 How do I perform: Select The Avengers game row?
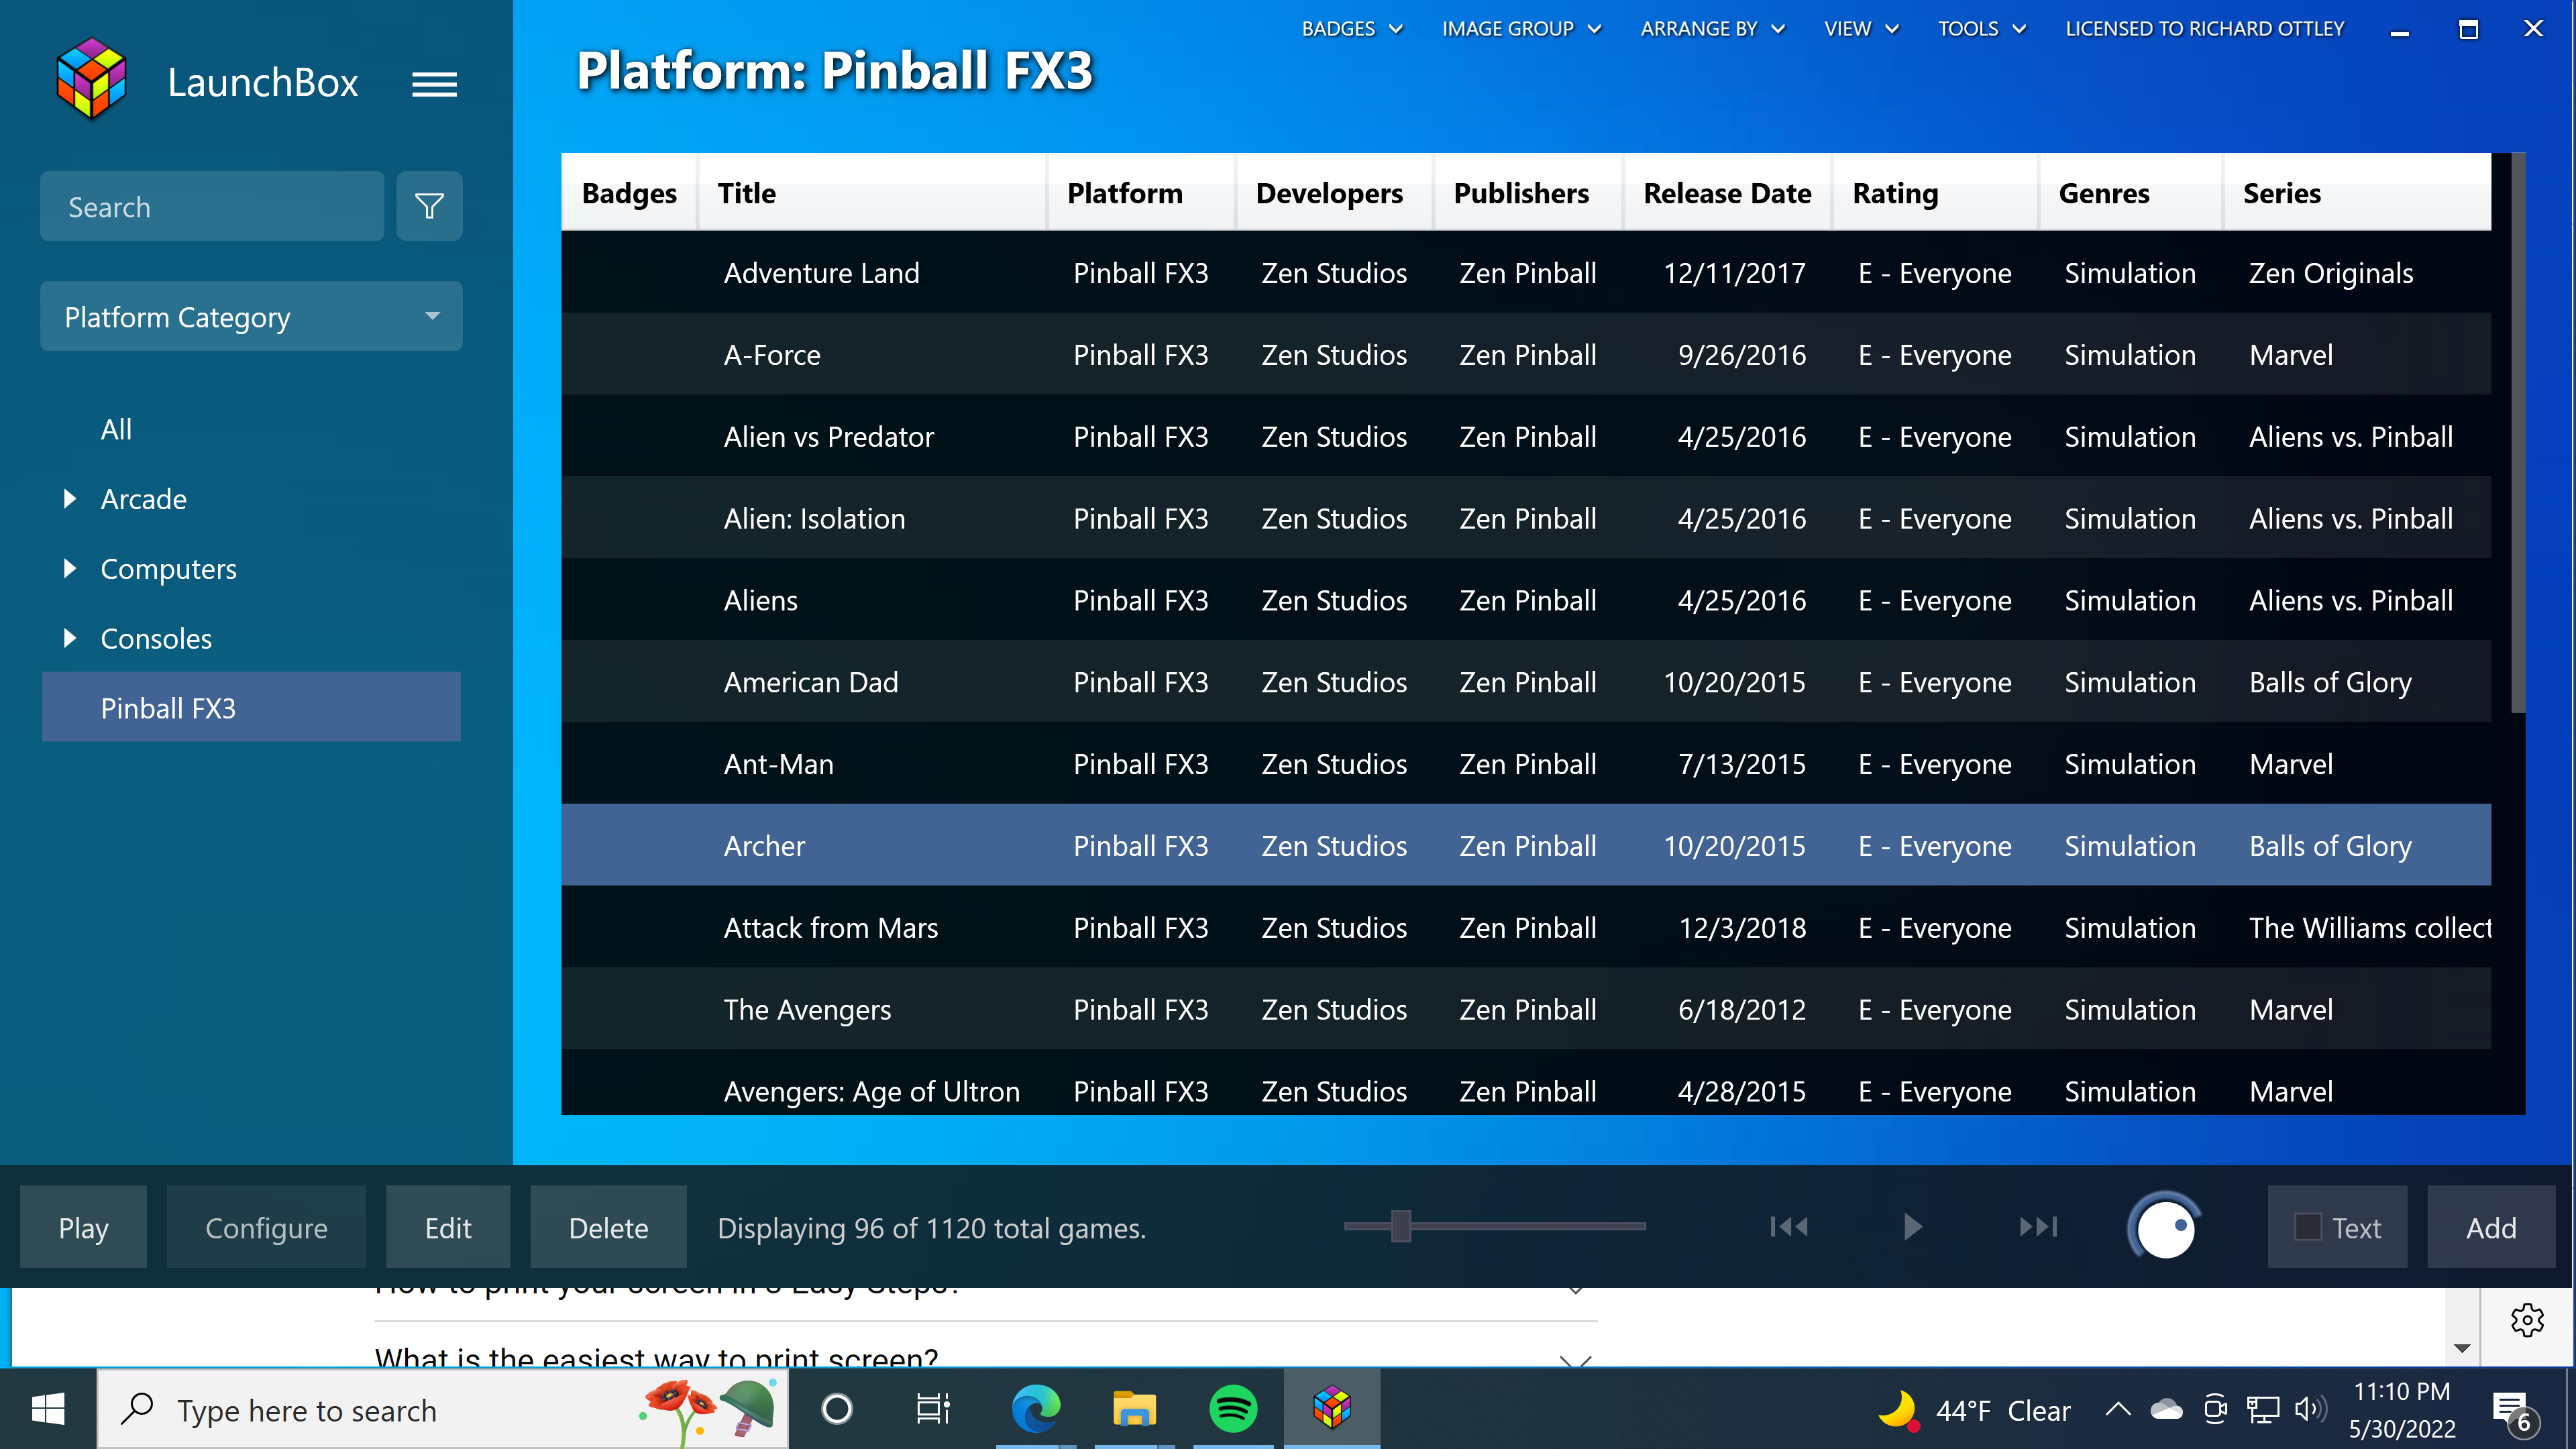click(x=1526, y=1009)
